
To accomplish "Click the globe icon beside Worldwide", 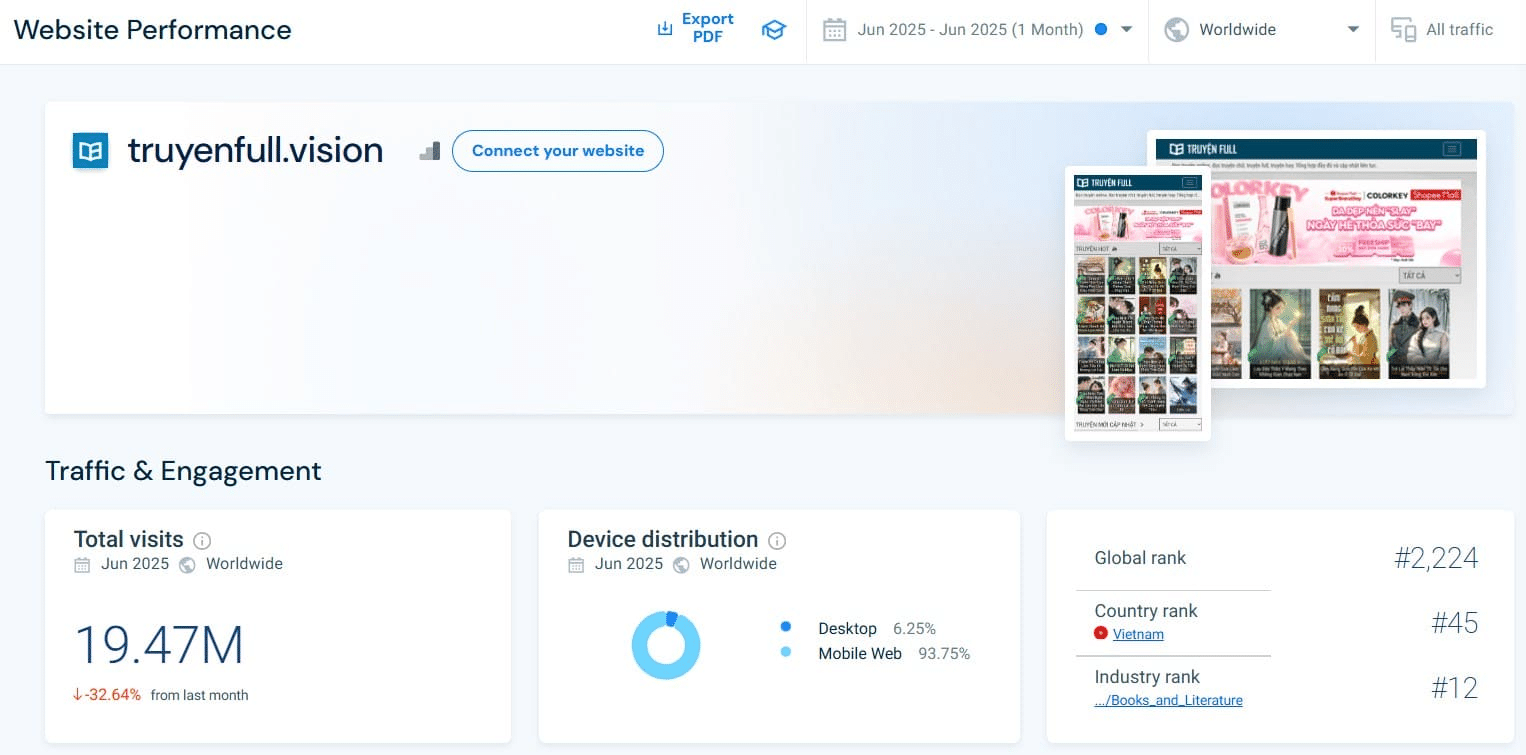I will point(1177,30).
